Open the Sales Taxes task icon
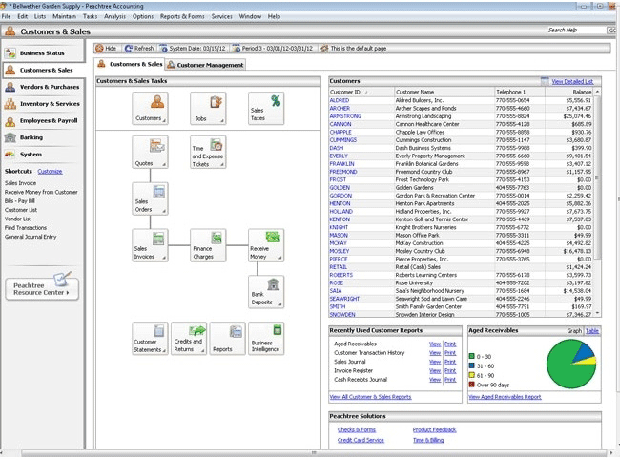Viewport: 620px width, 460px height. click(x=266, y=108)
